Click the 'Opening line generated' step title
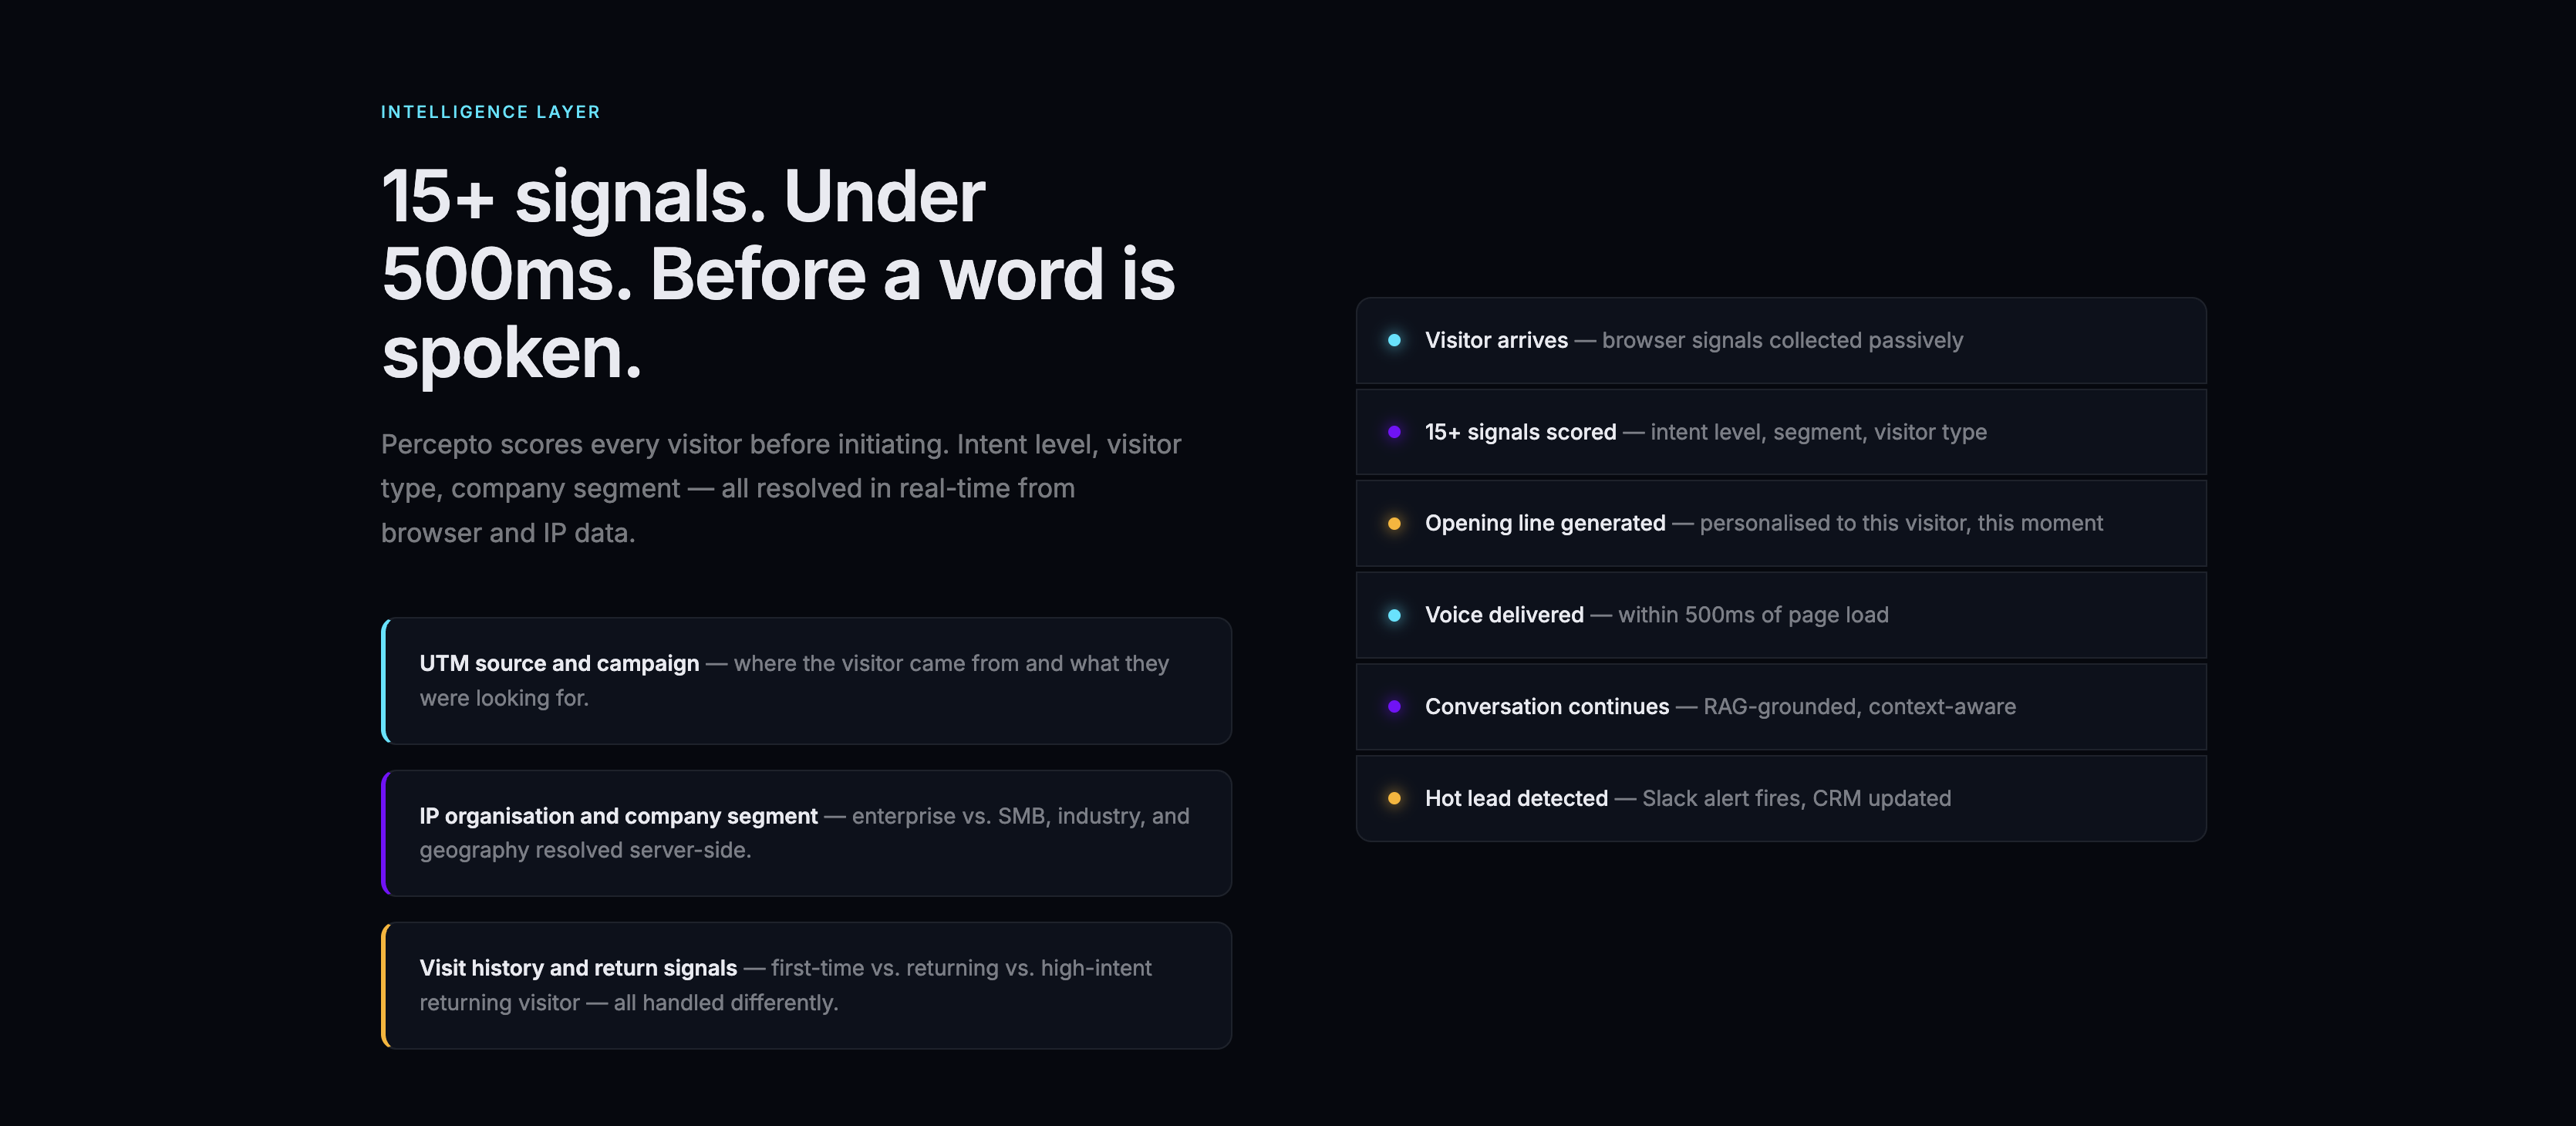2576x1126 pixels. 1545,523
